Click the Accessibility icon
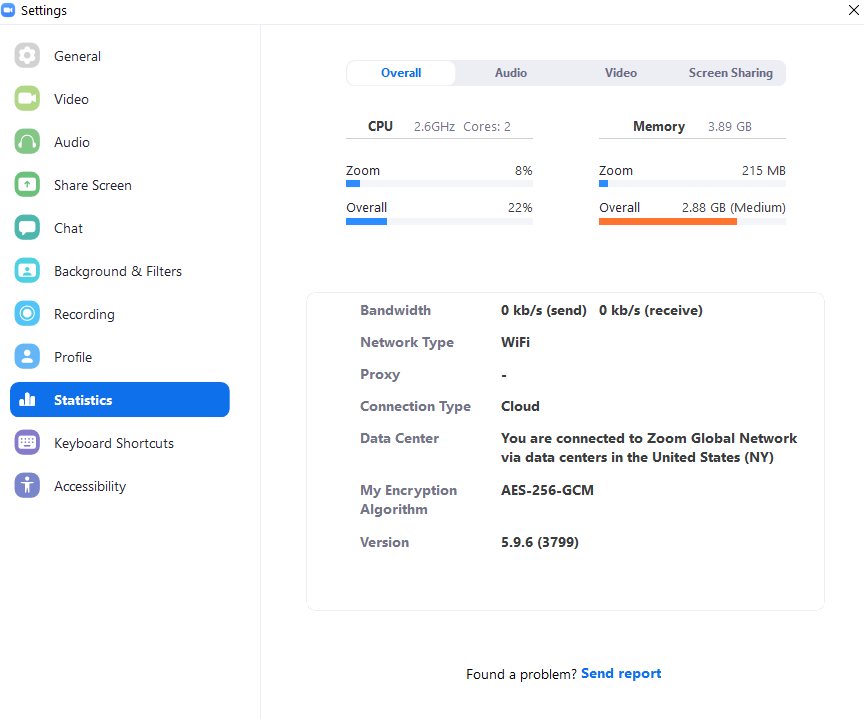 tap(27, 486)
